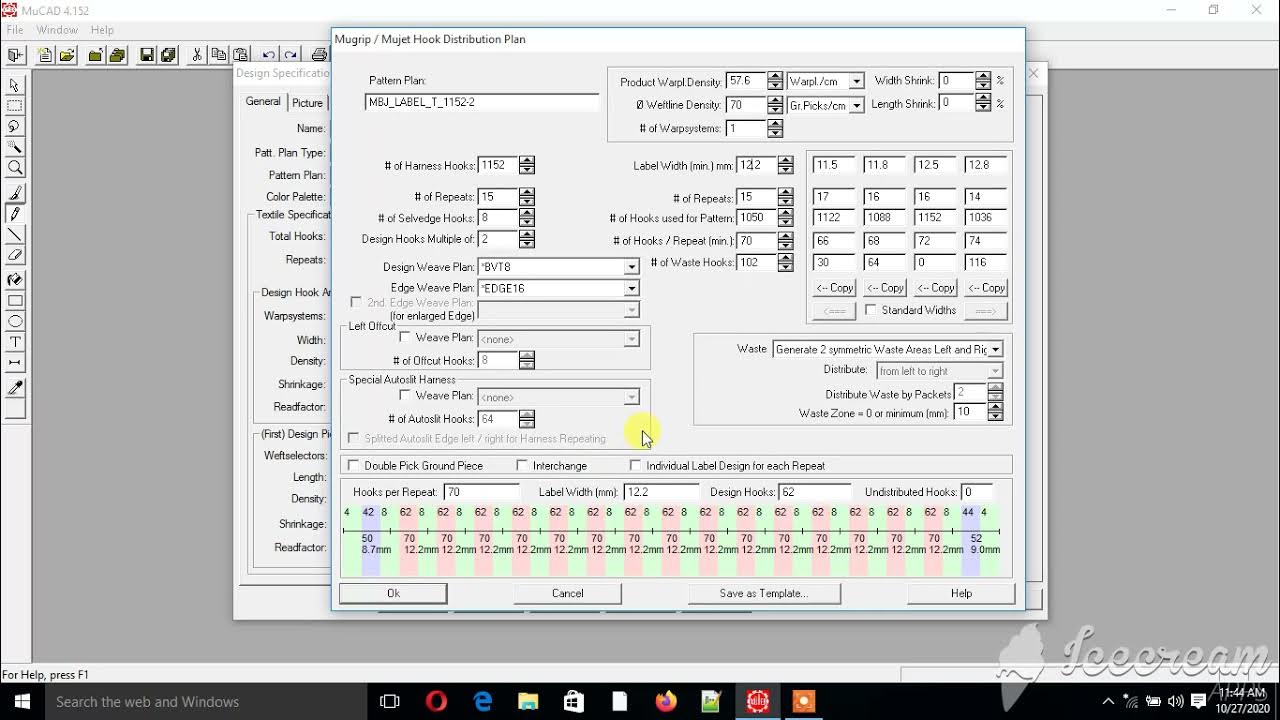
Task: Select the magic wand tool
Action: point(15,147)
